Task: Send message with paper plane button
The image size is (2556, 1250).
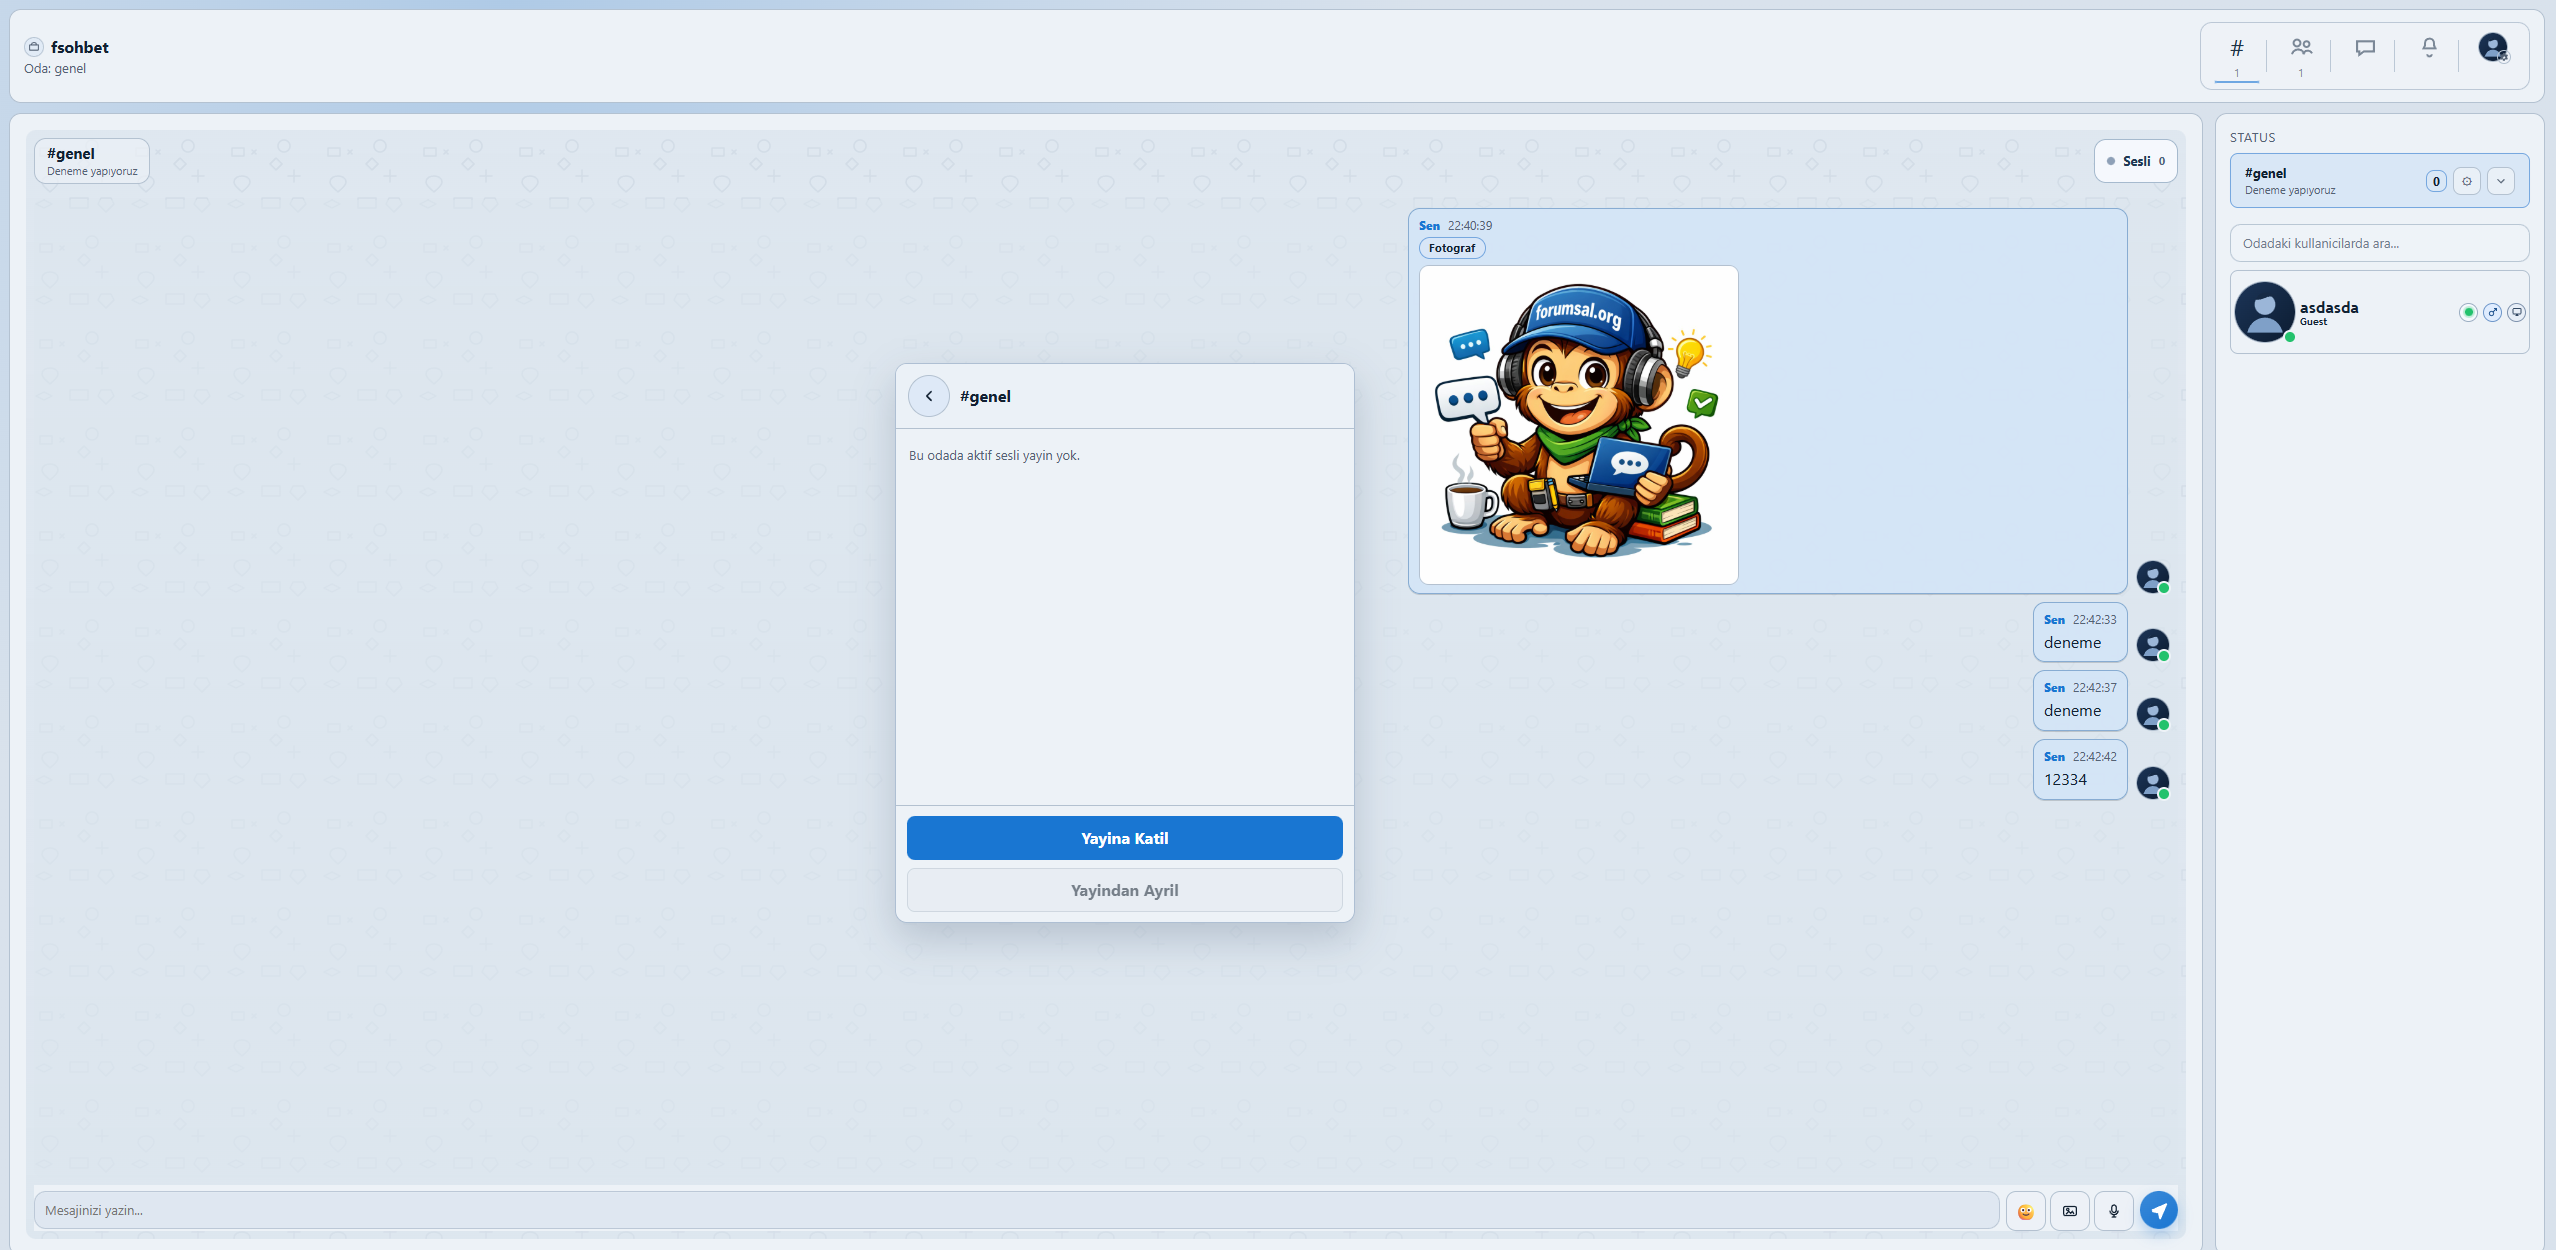Action: point(2158,1211)
